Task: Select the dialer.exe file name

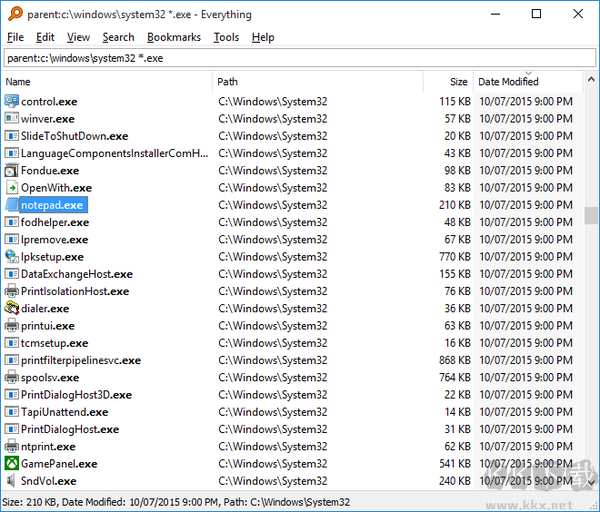Action: point(45,309)
